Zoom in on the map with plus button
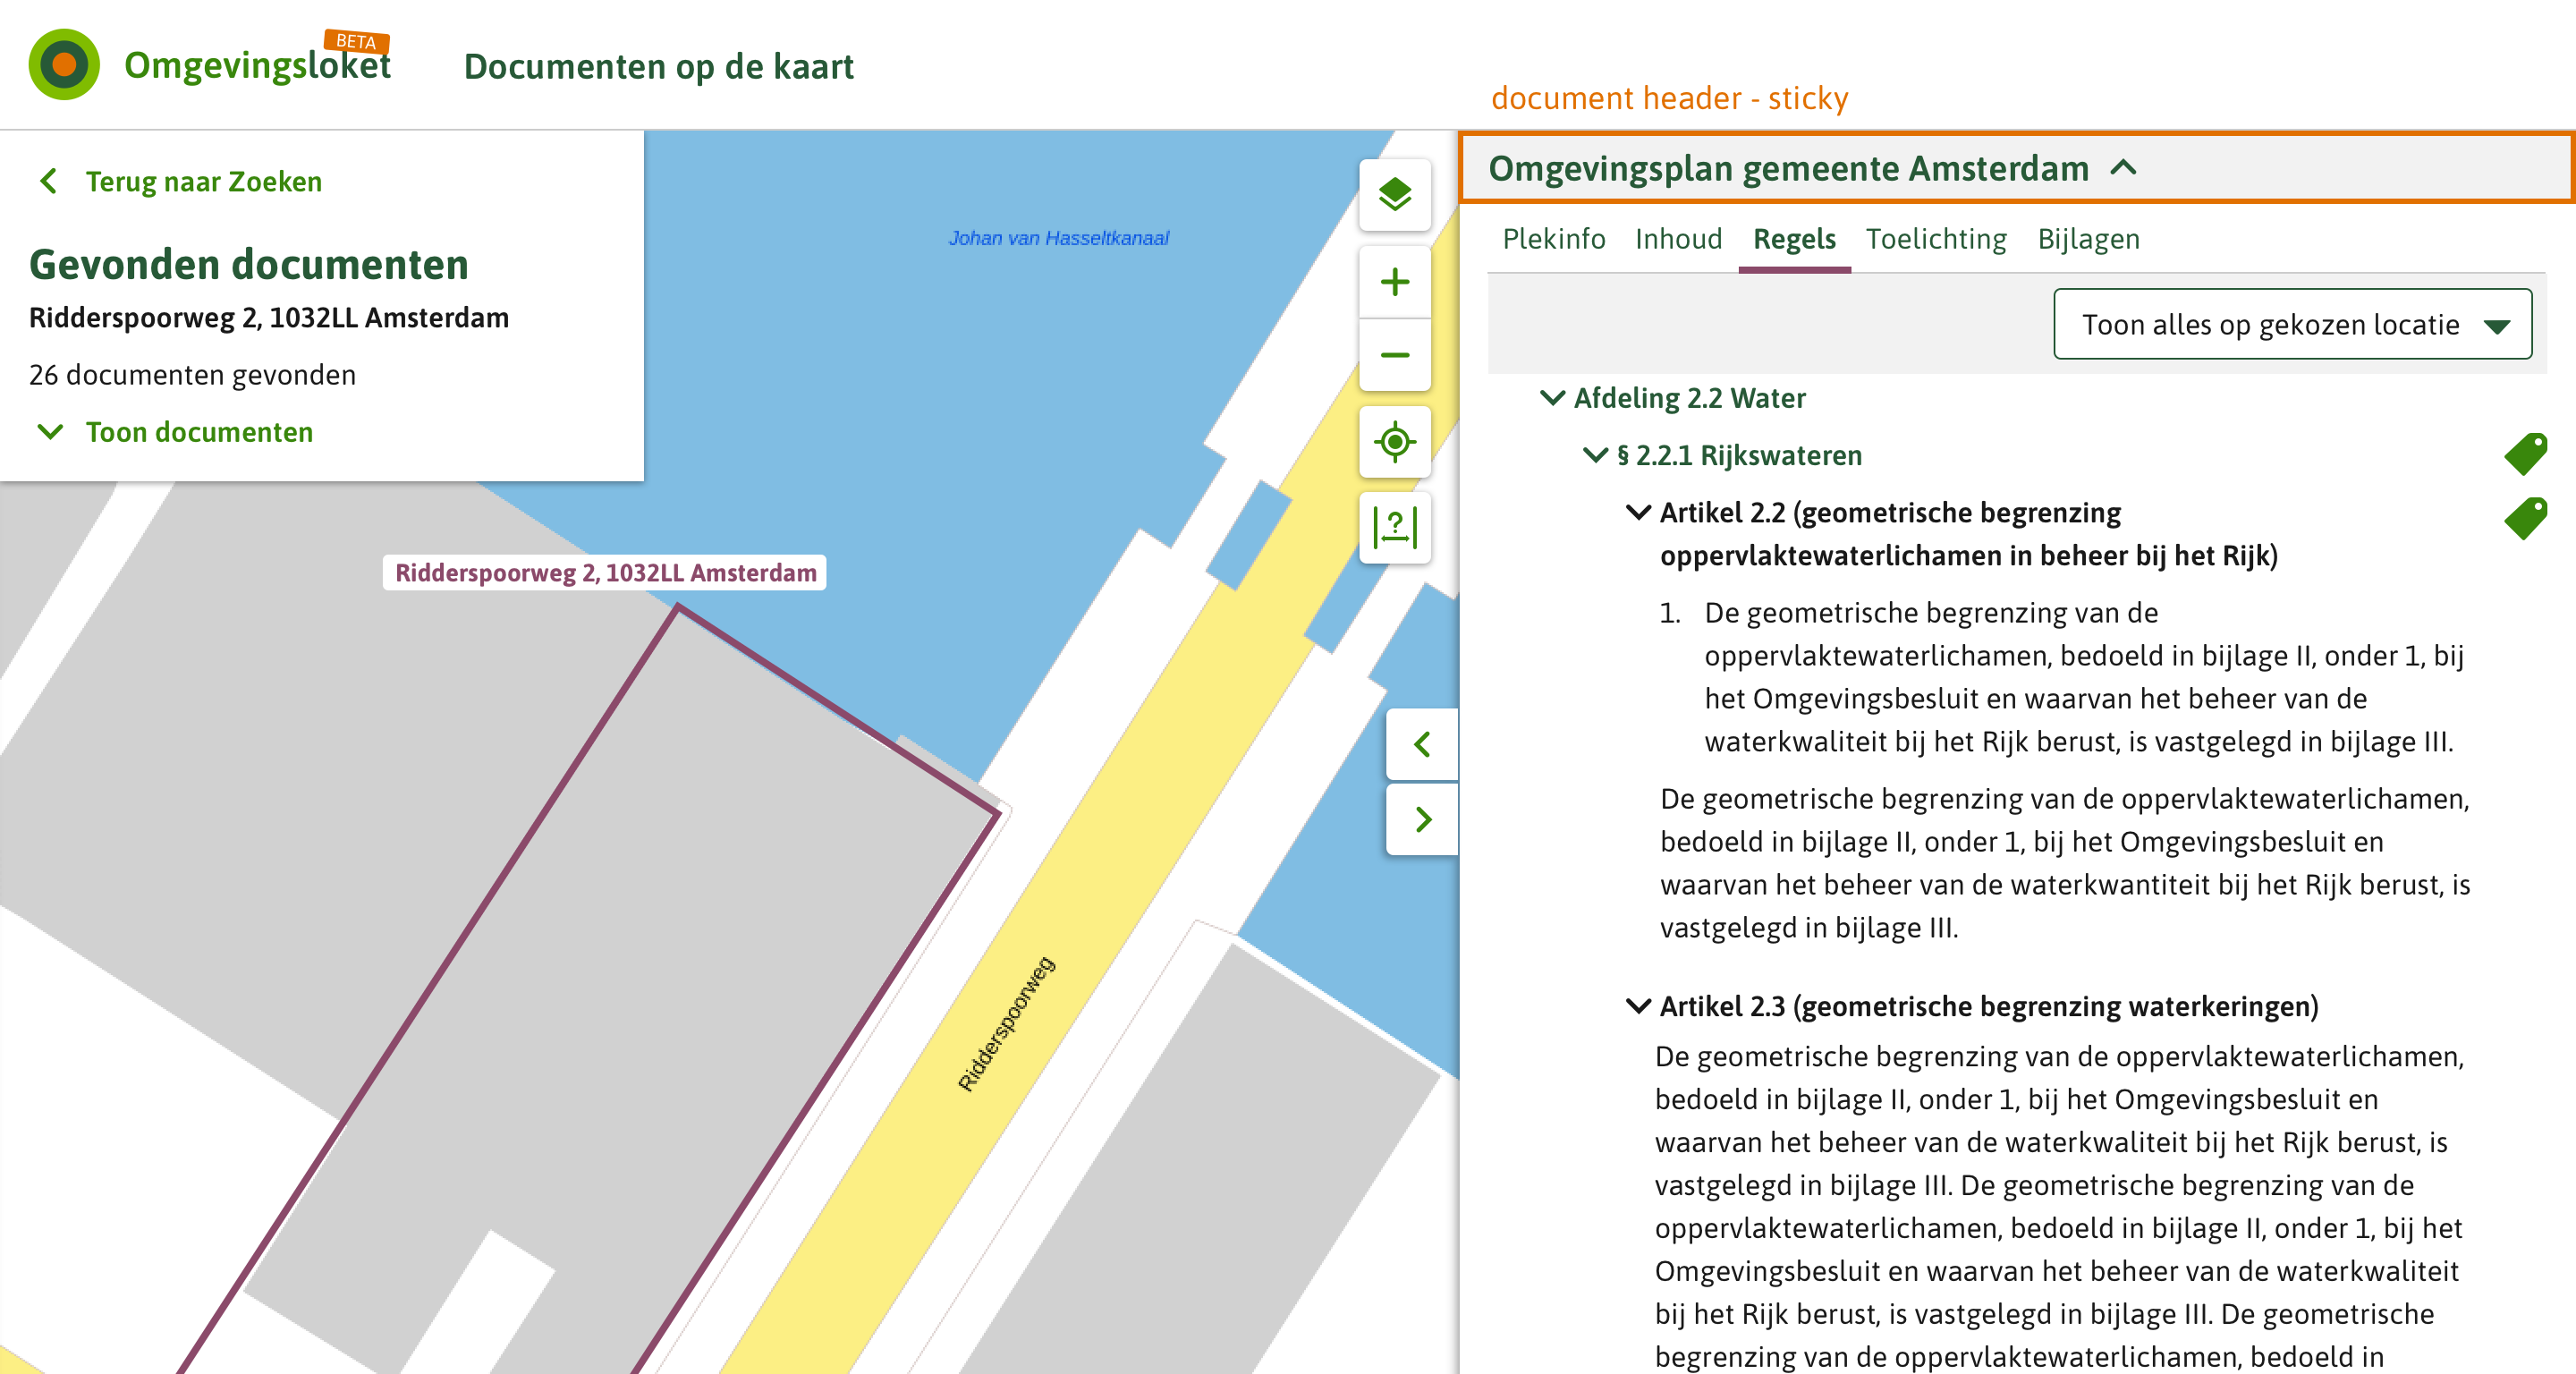The height and width of the screenshot is (1374, 2576). coord(1394,282)
